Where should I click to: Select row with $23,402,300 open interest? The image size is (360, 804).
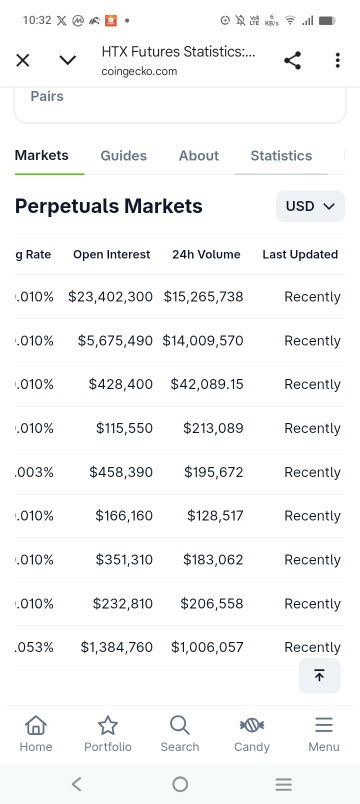point(179,296)
